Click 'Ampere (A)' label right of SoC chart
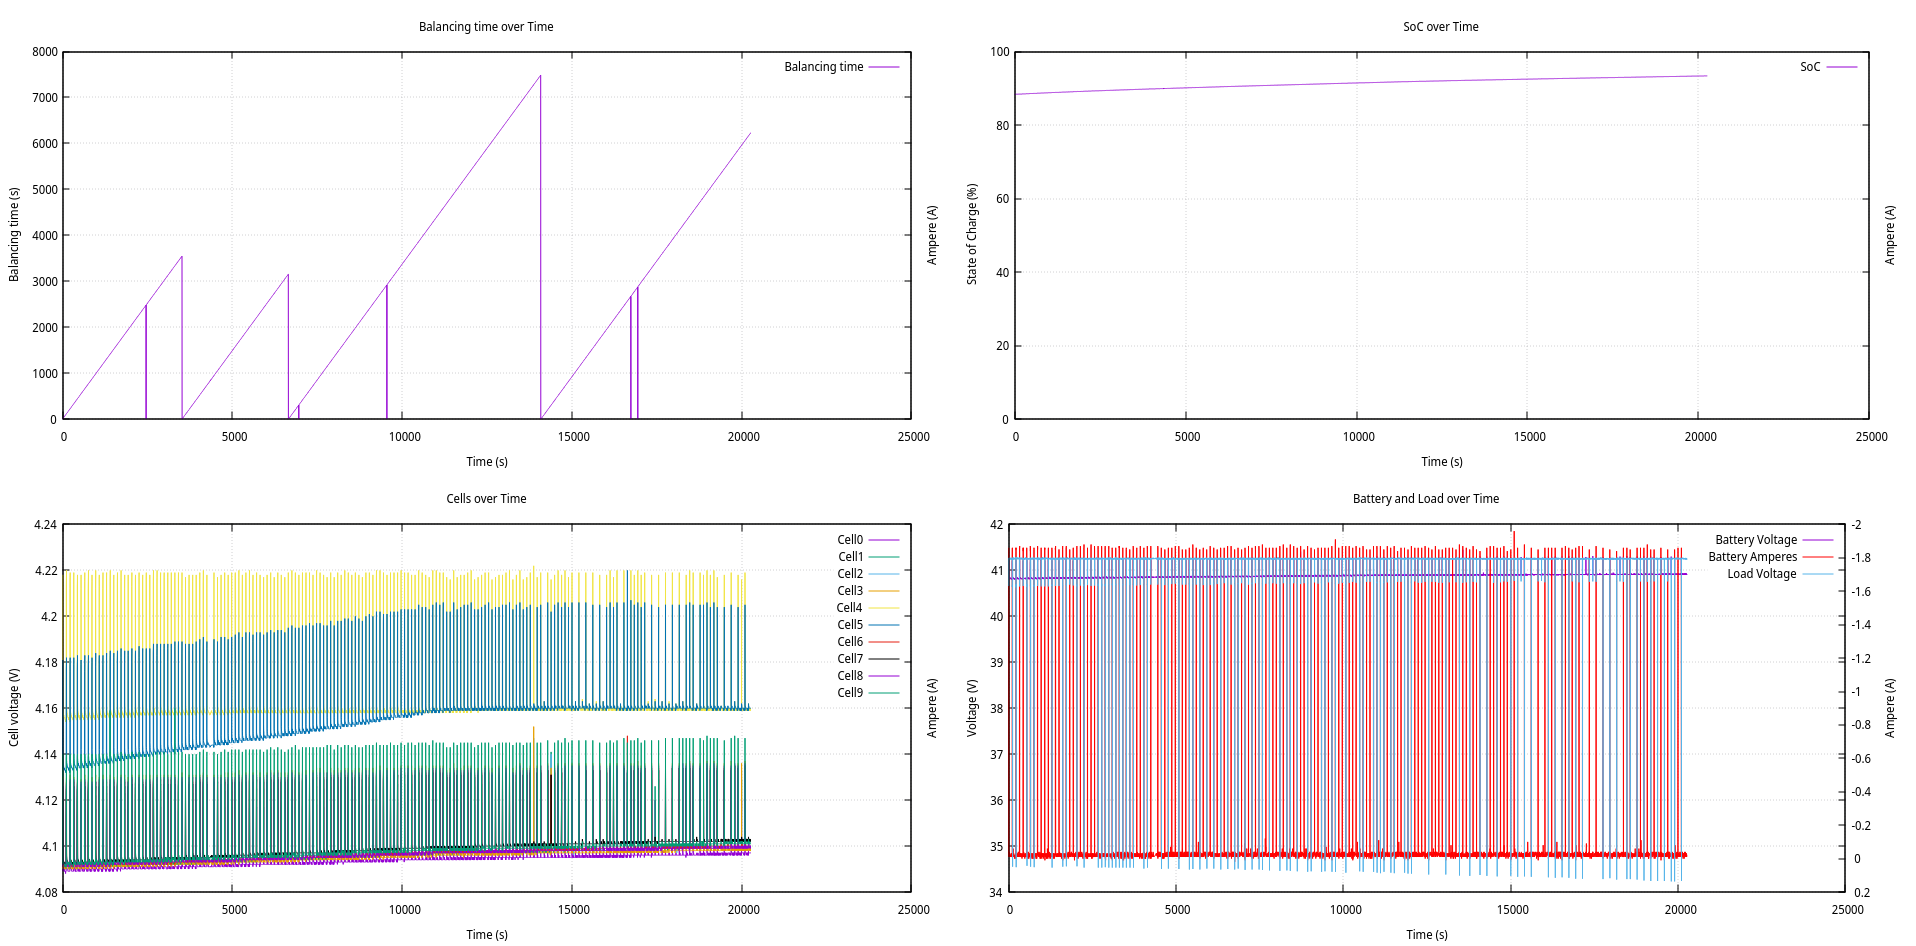1916x946 pixels. pyautogui.click(x=1890, y=234)
